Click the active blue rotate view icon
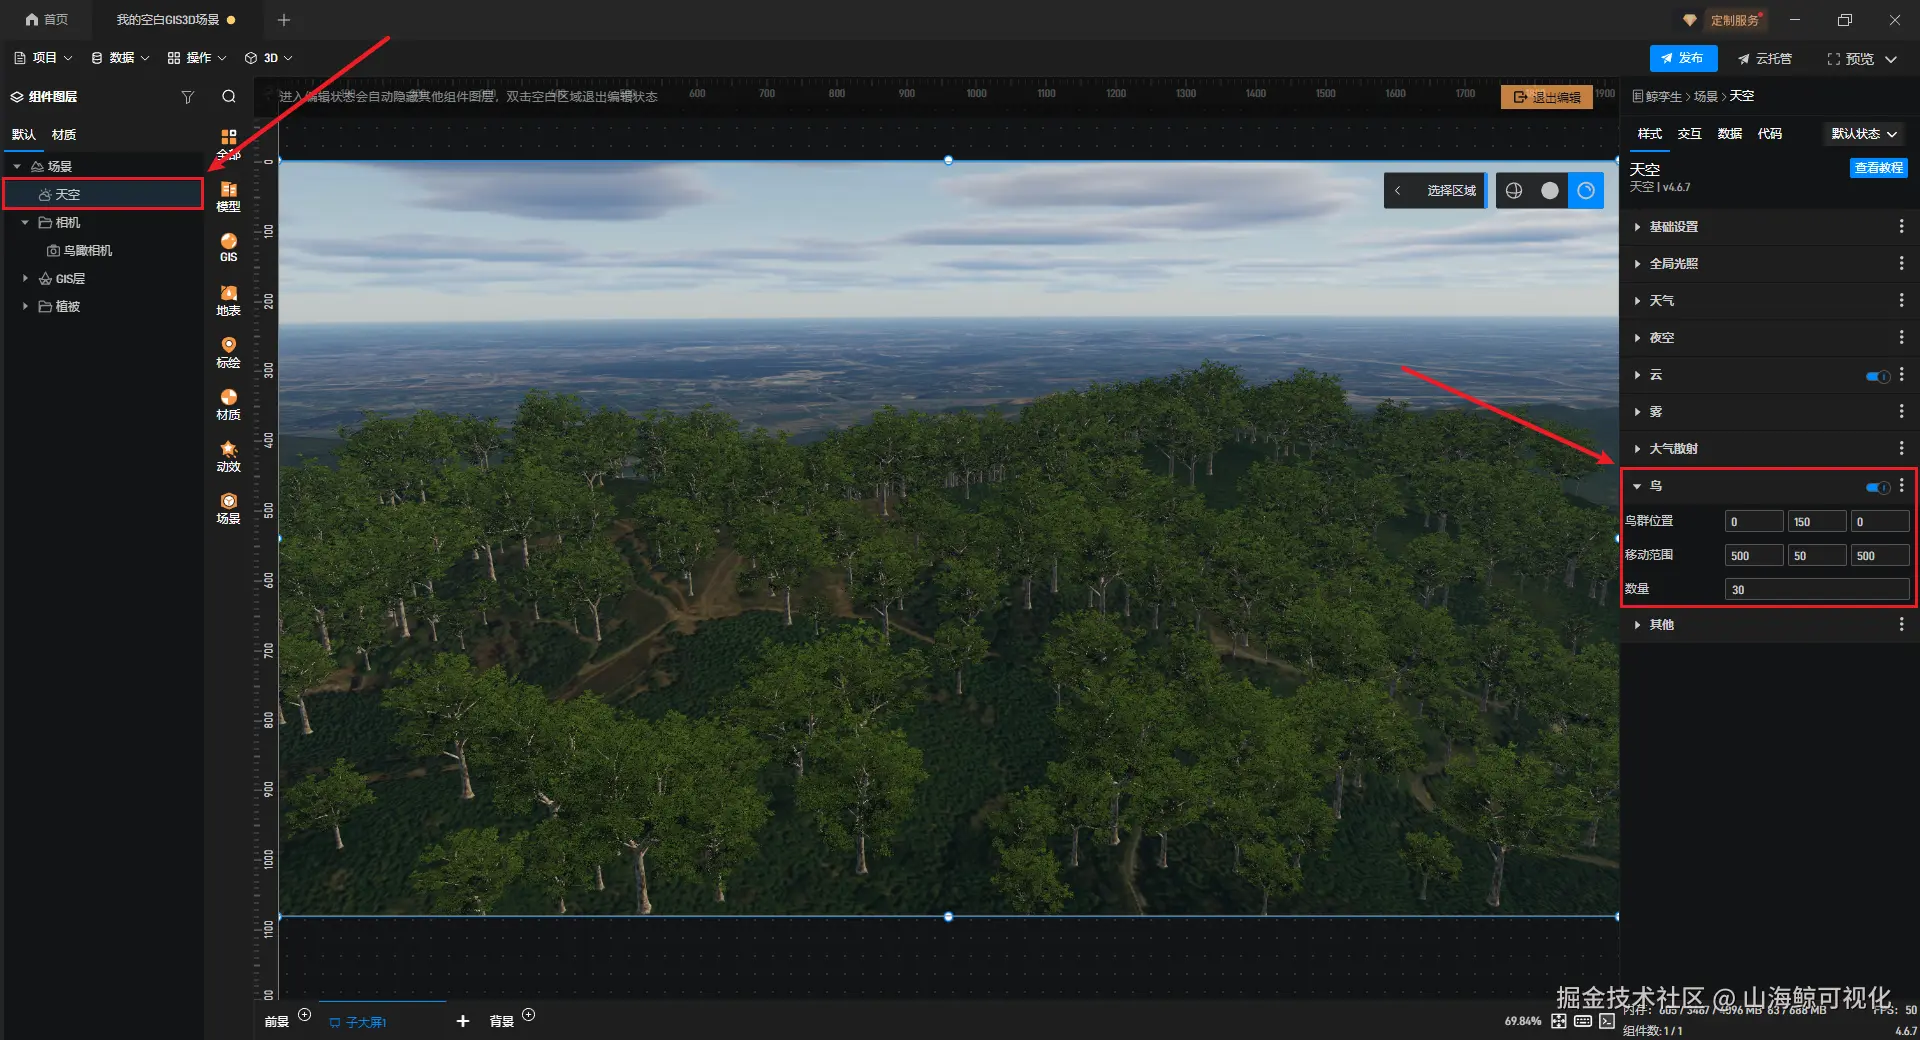This screenshot has height=1040, width=1920. pos(1586,190)
